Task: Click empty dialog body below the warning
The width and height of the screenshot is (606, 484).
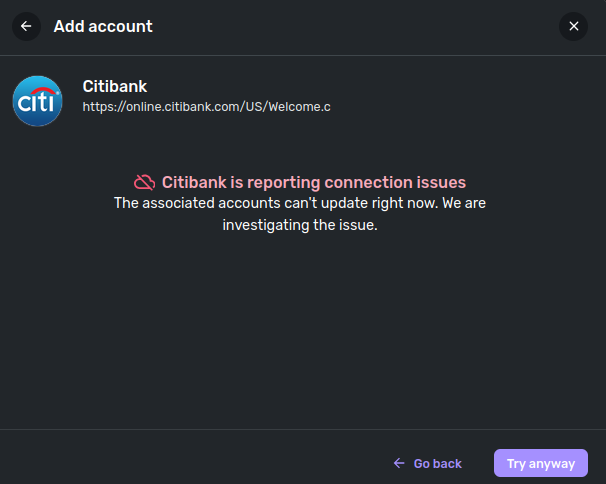Action: pos(303,329)
